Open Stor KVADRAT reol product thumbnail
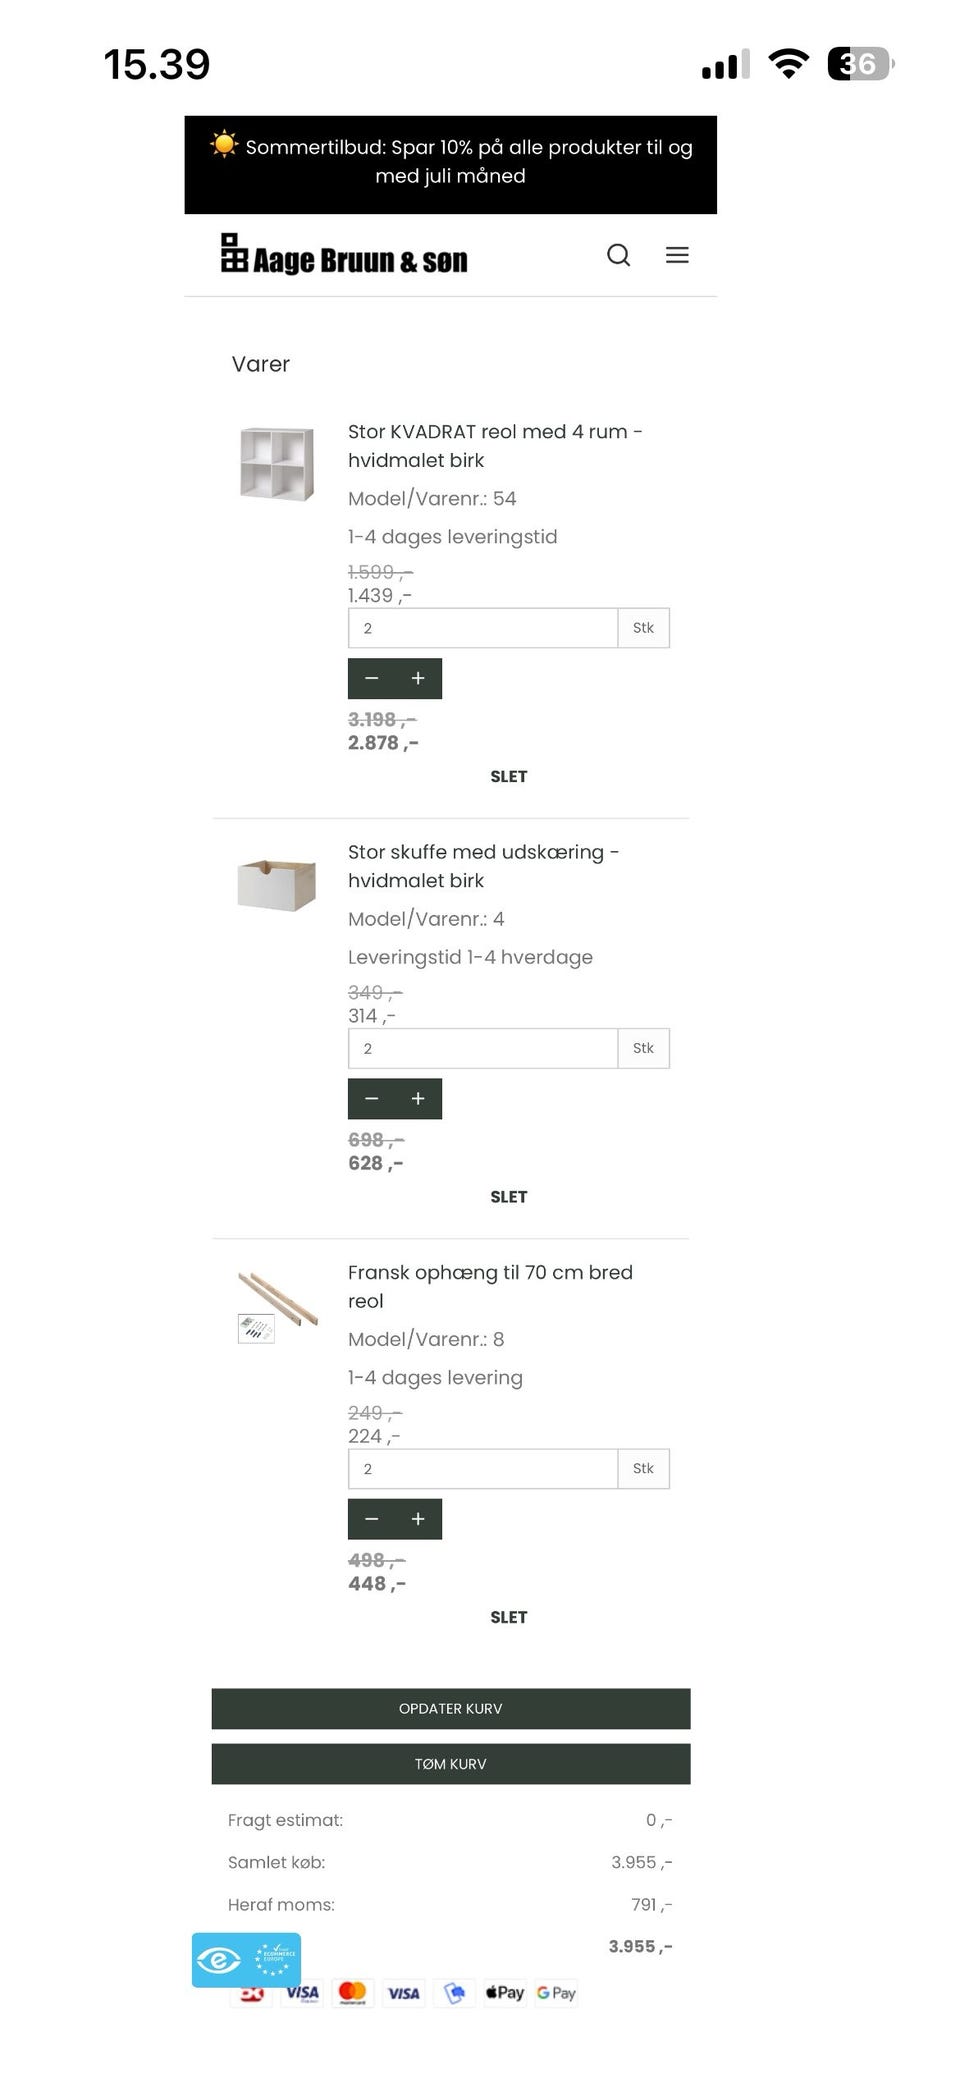This screenshot has width=960, height=2078. pos(277,463)
